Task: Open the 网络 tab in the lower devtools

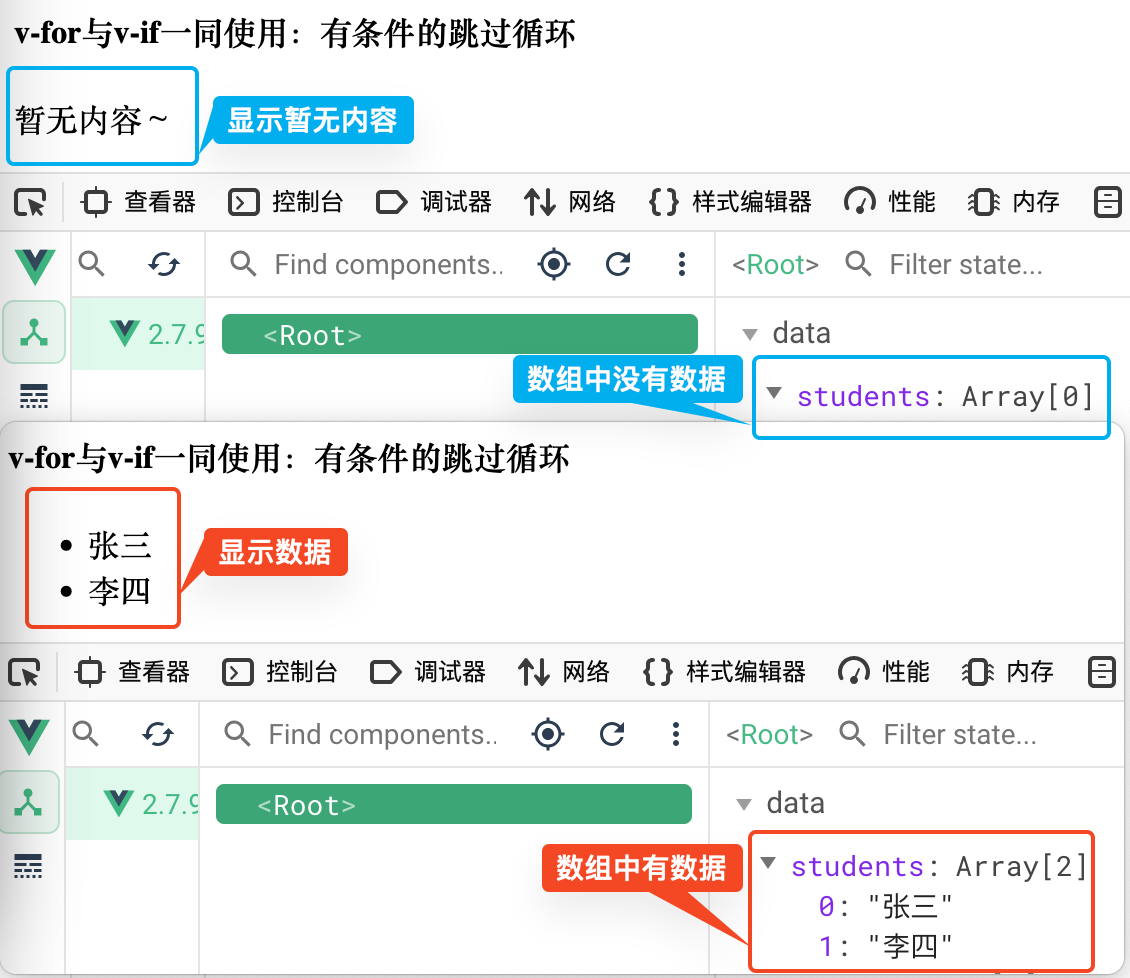Action: coord(564,672)
